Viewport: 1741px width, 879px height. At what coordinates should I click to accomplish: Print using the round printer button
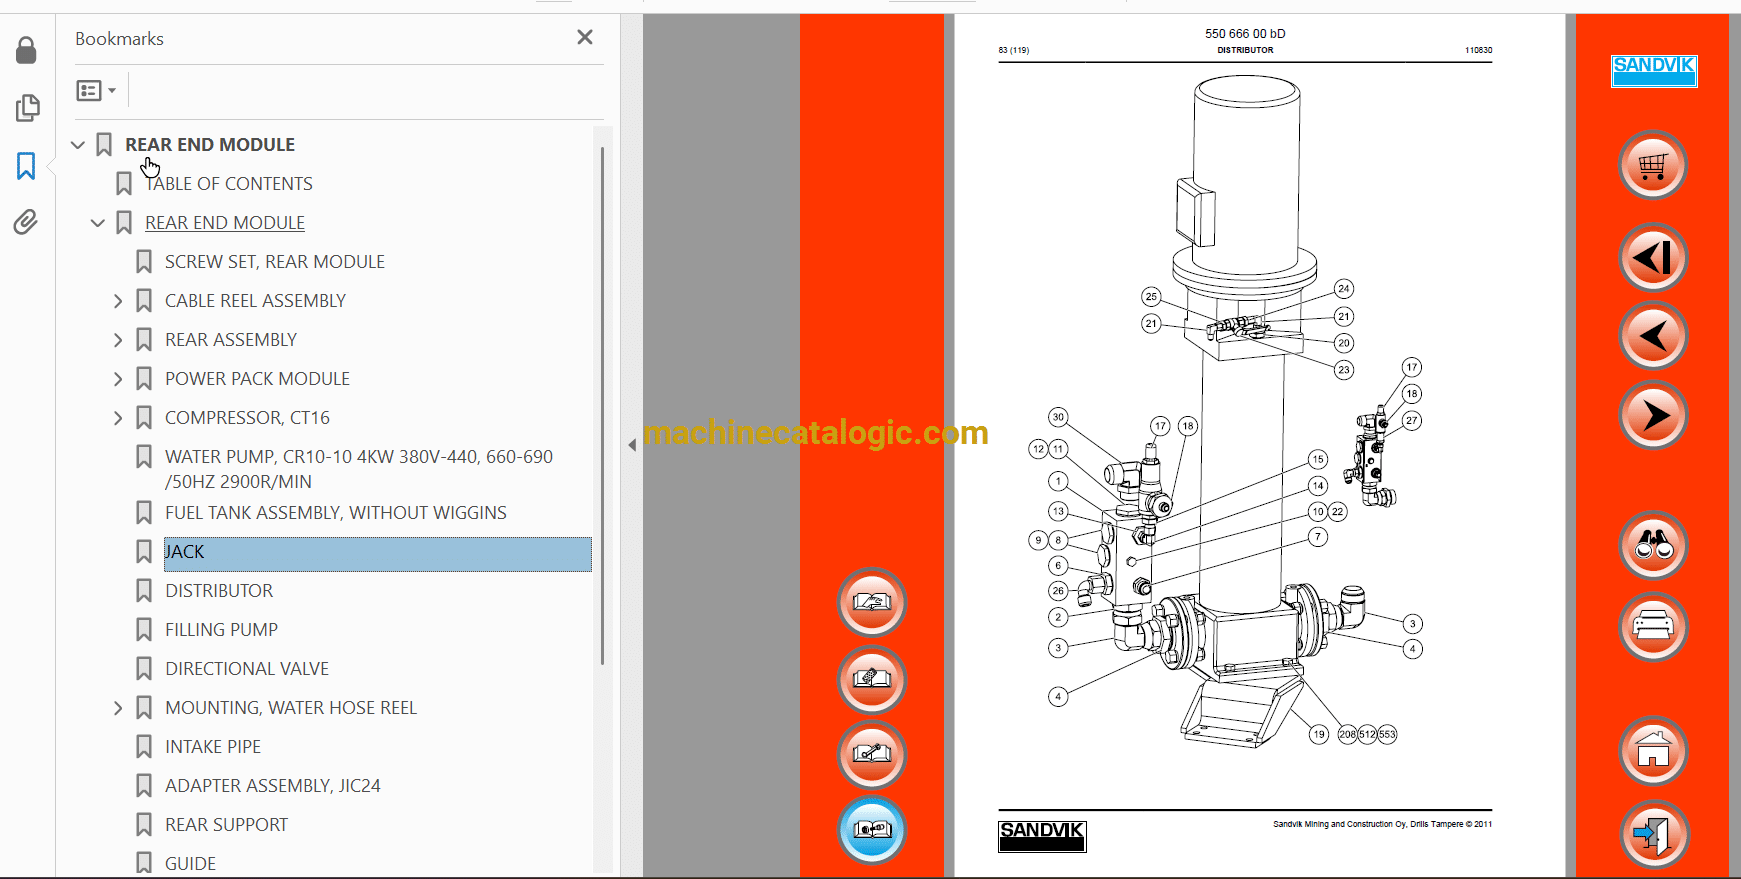(1653, 627)
